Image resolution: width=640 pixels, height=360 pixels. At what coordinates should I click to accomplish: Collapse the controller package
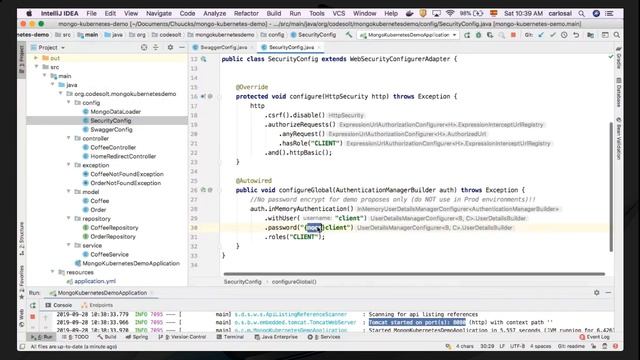[x=69, y=138]
